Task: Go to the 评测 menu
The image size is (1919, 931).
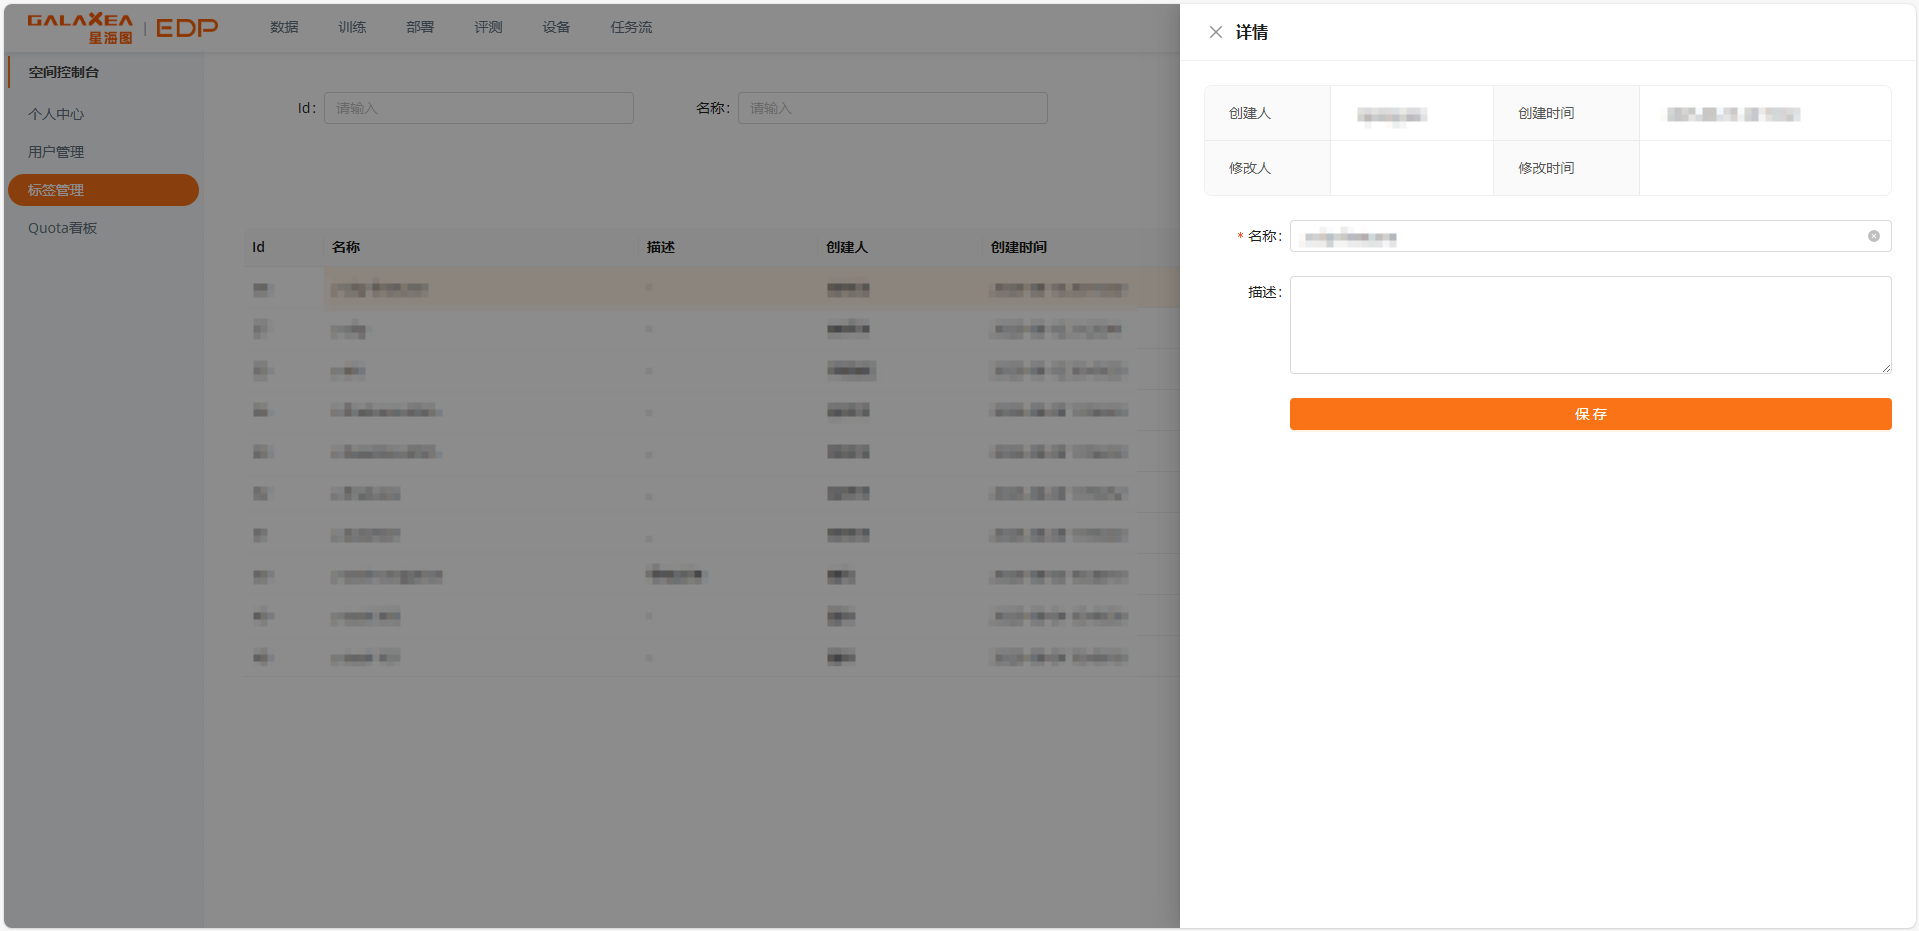Action: [x=488, y=27]
